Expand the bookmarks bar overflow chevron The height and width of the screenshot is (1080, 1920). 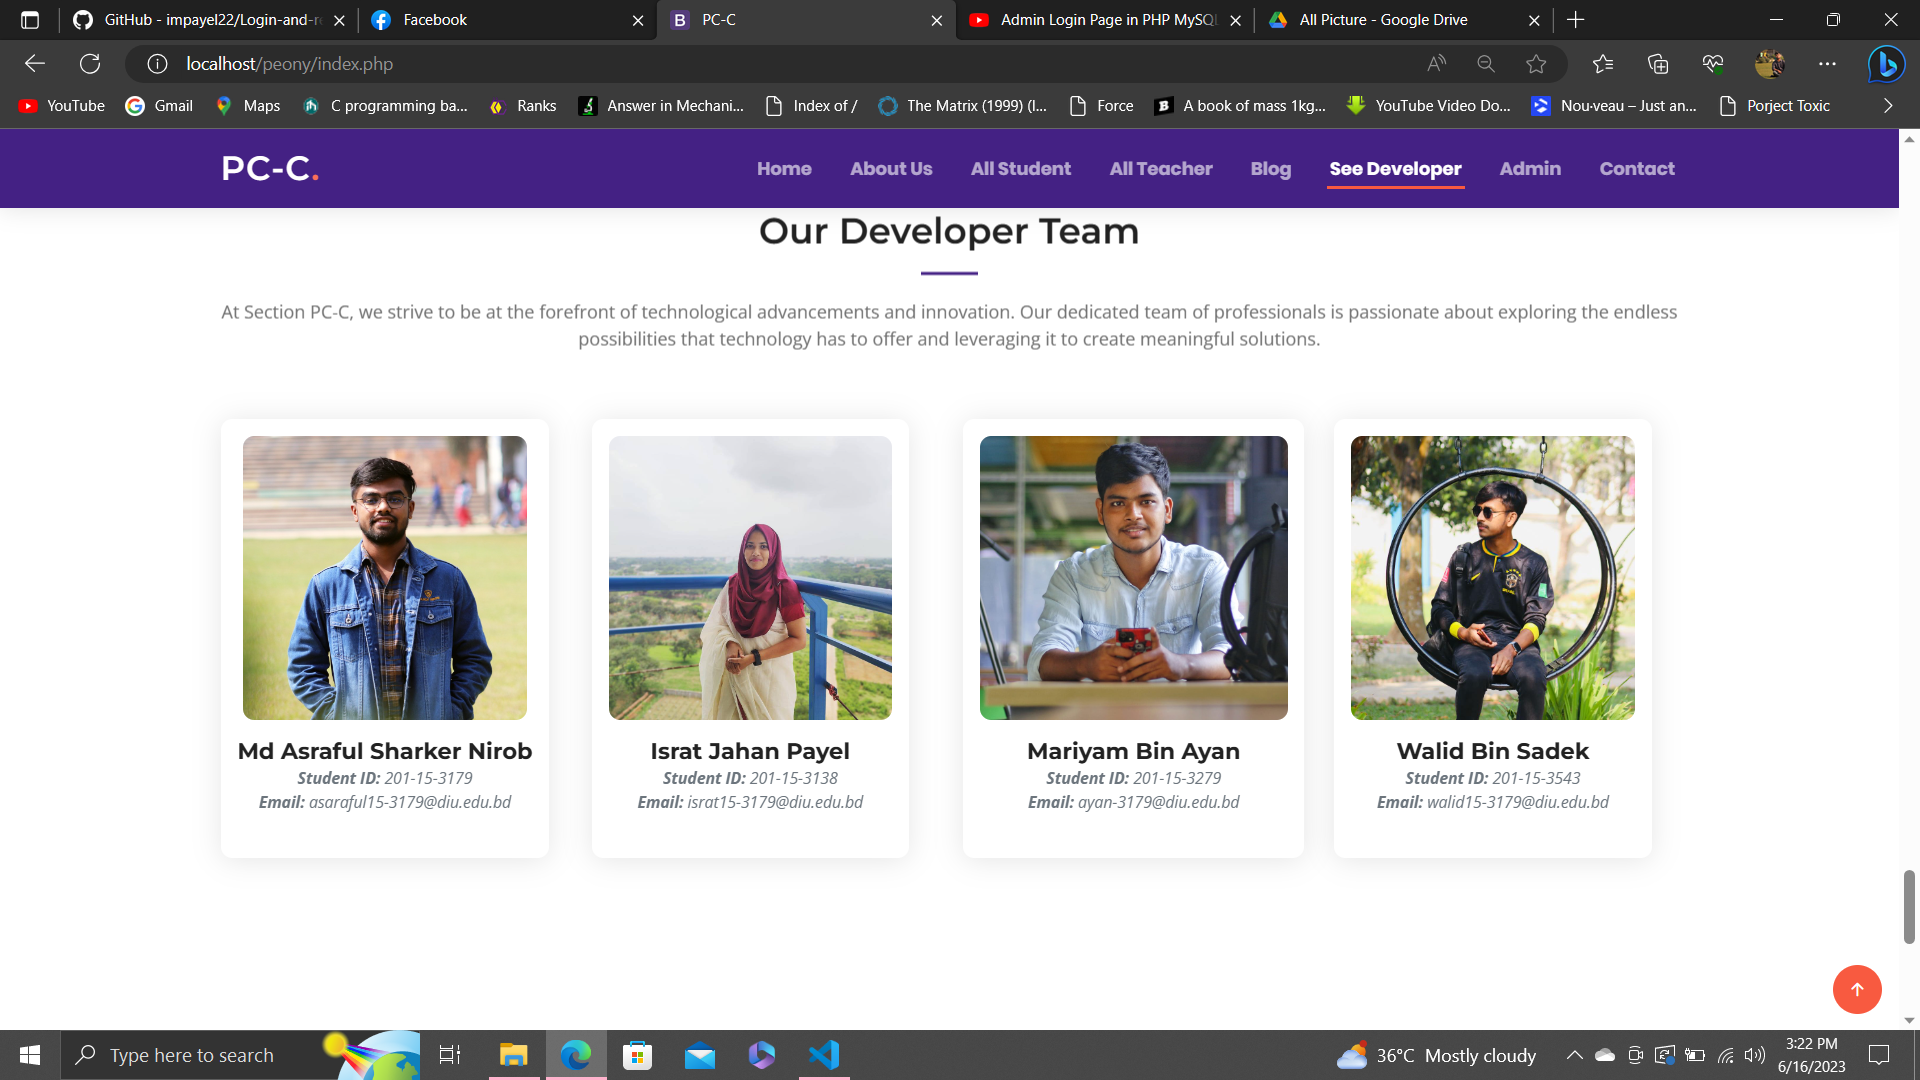coord(1888,106)
